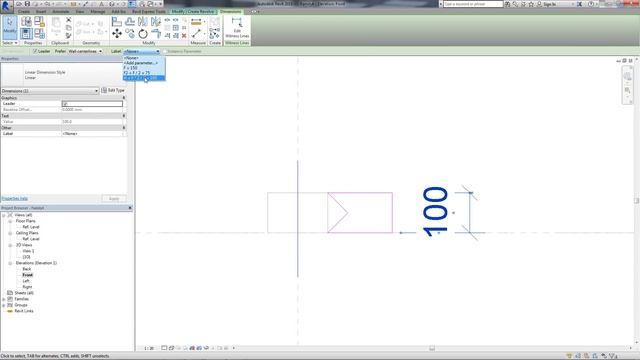Viewport: 640px width, 360px height.
Task: Click the keyword search field in title bar
Action: (x=473, y=4)
